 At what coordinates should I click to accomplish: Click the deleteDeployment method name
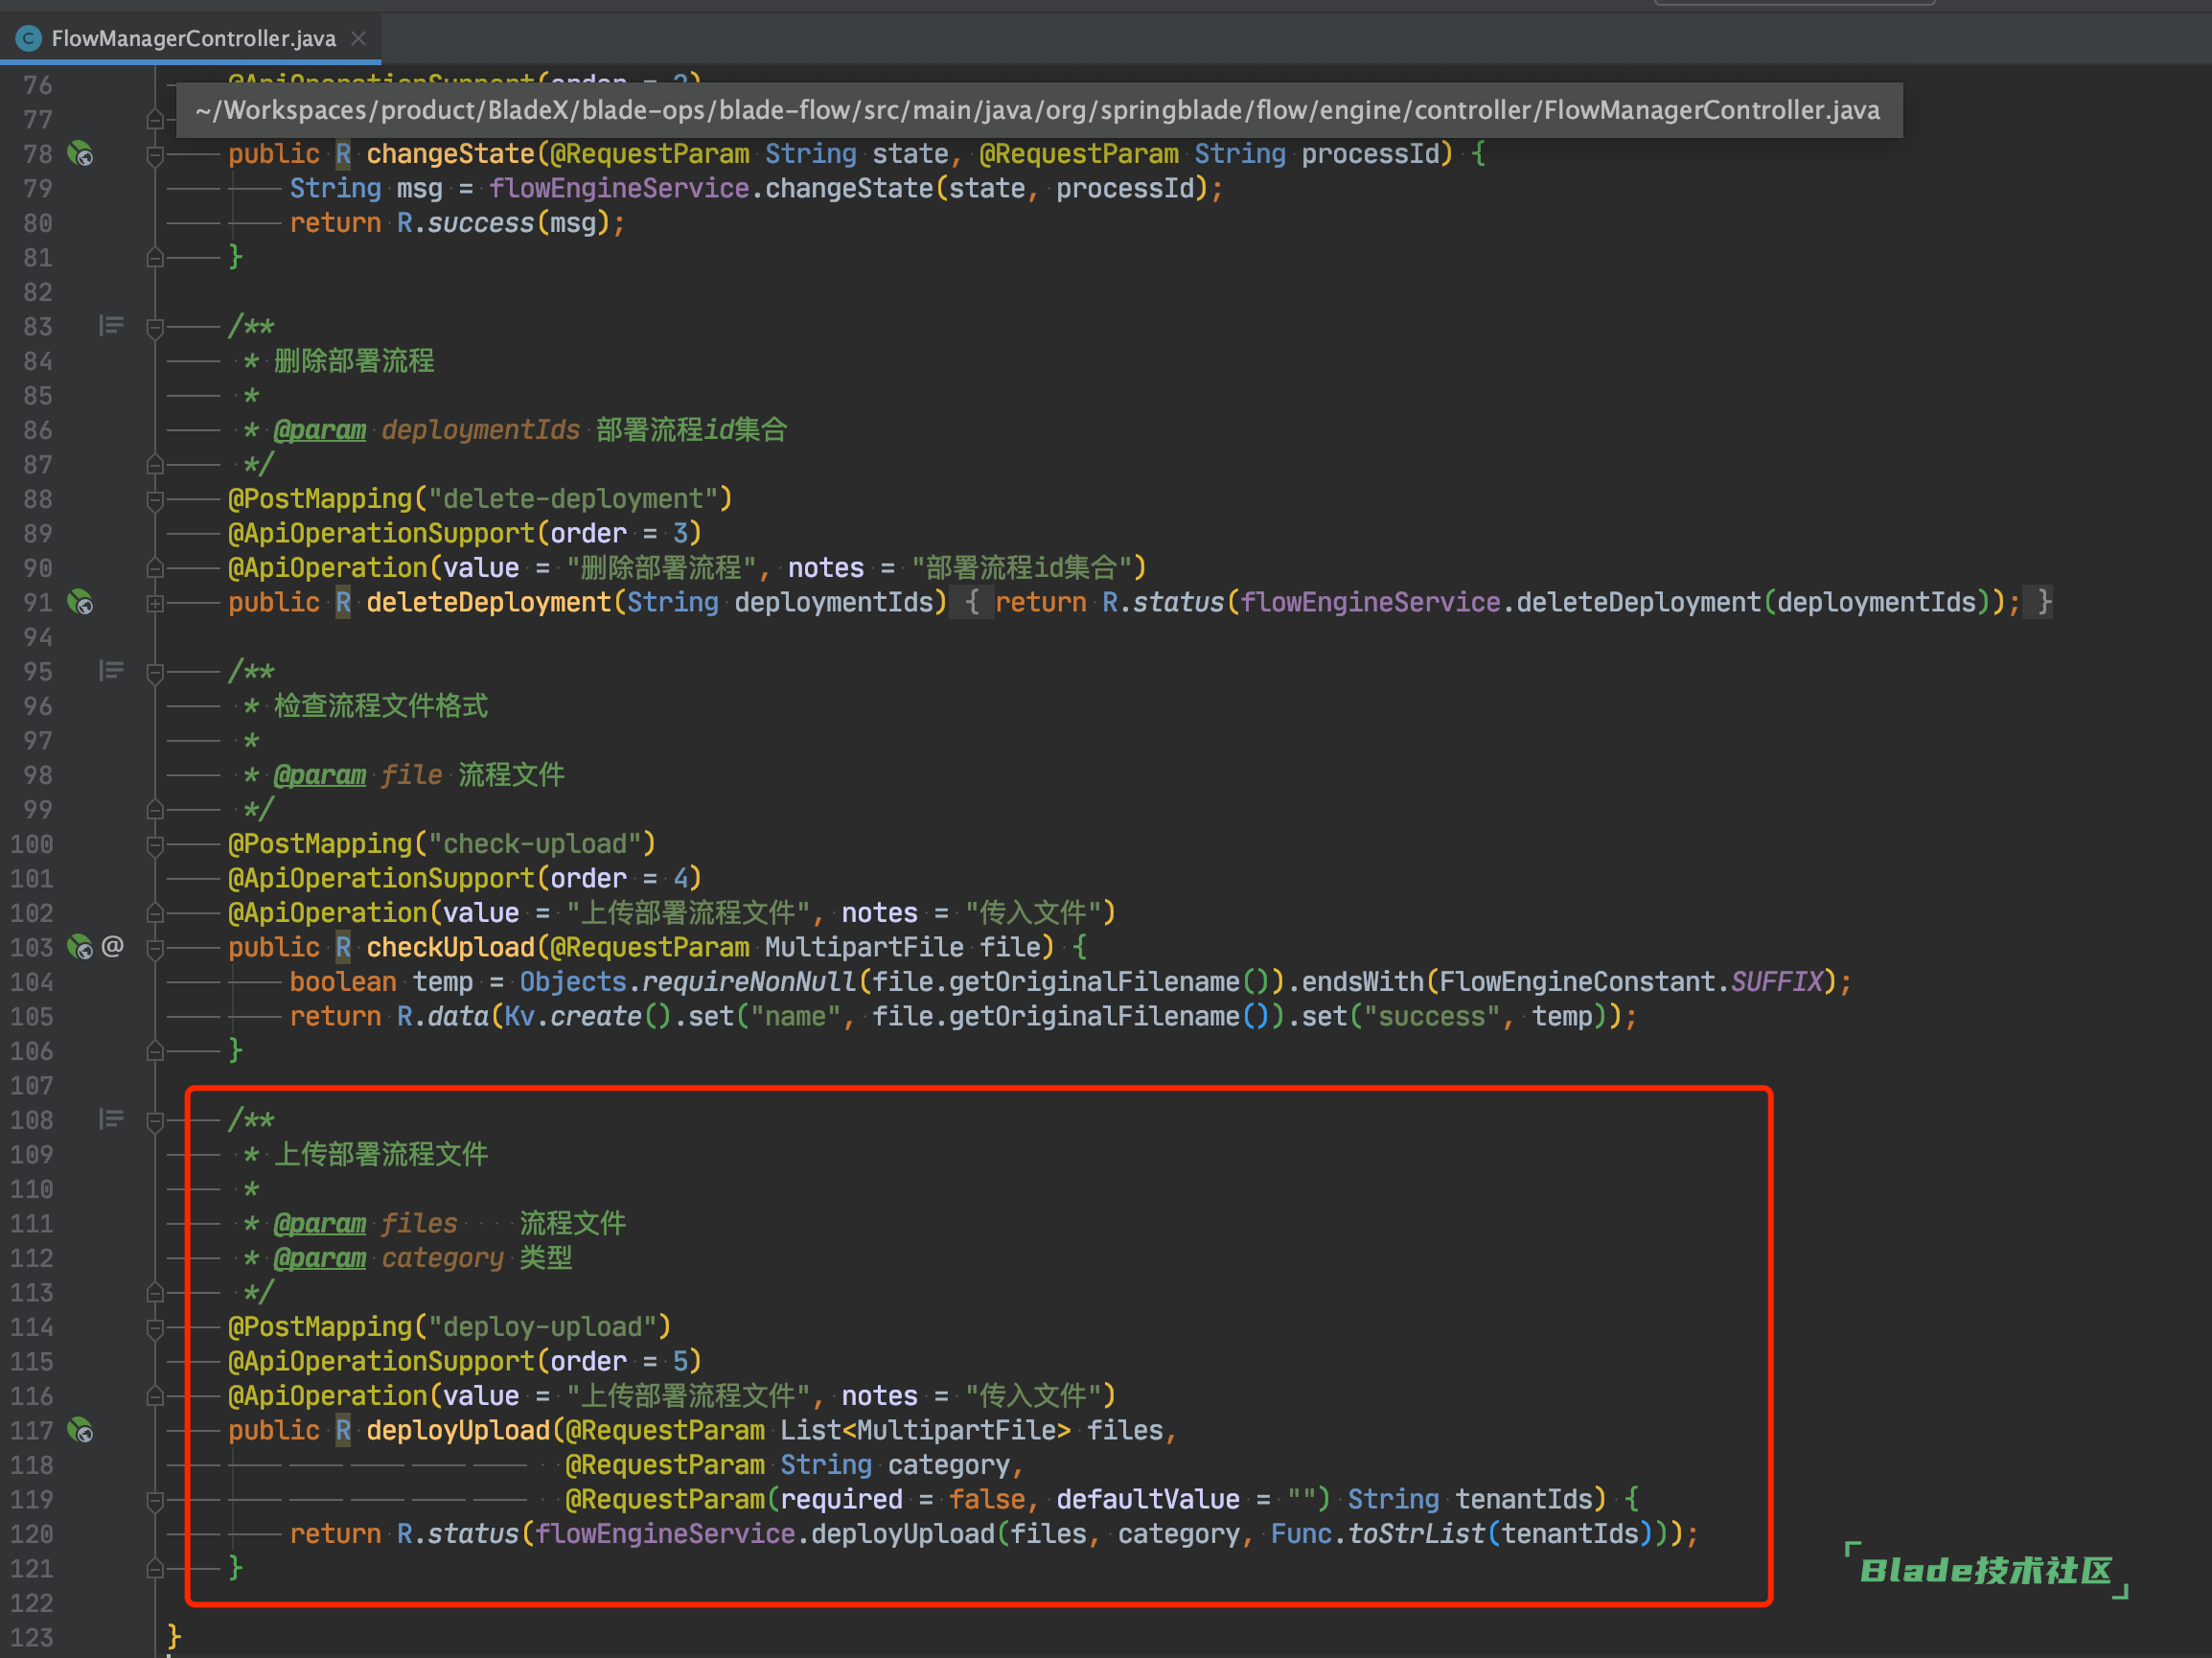click(x=489, y=602)
